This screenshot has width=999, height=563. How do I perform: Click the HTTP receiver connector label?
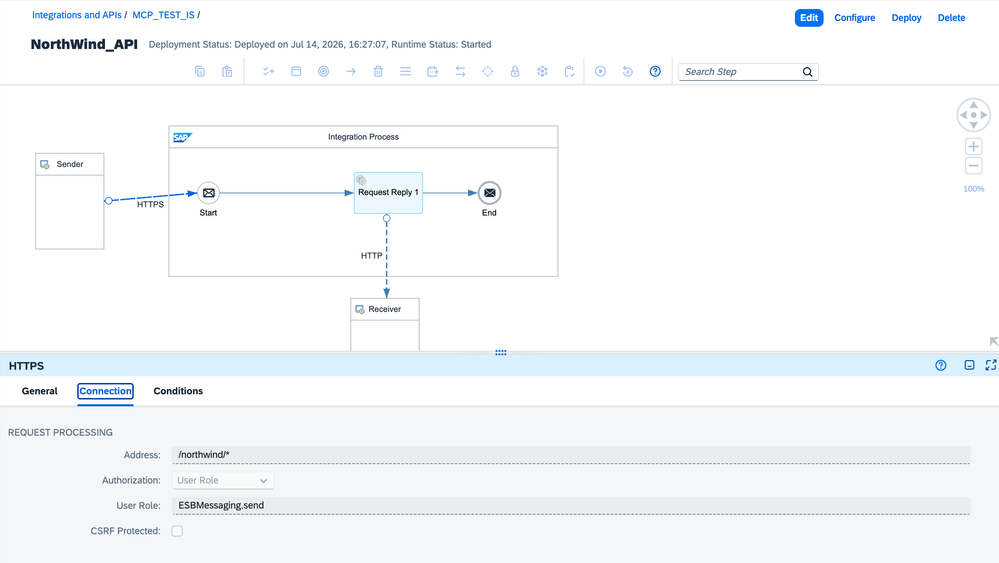click(371, 255)
